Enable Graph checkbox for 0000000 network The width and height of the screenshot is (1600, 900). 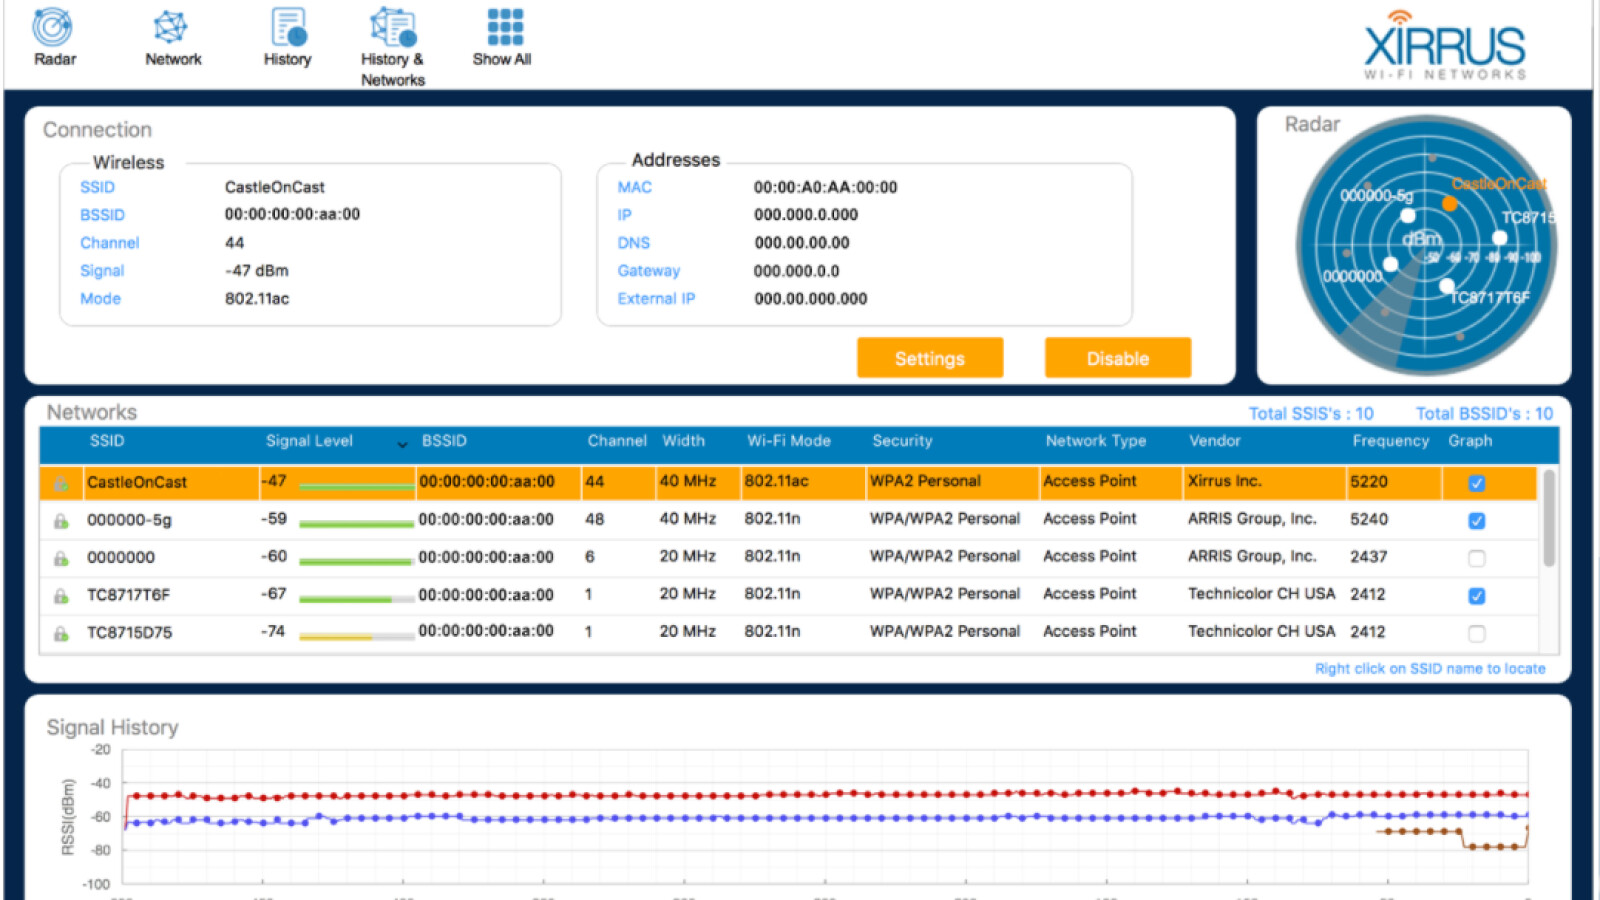[x=1476, y=558]
